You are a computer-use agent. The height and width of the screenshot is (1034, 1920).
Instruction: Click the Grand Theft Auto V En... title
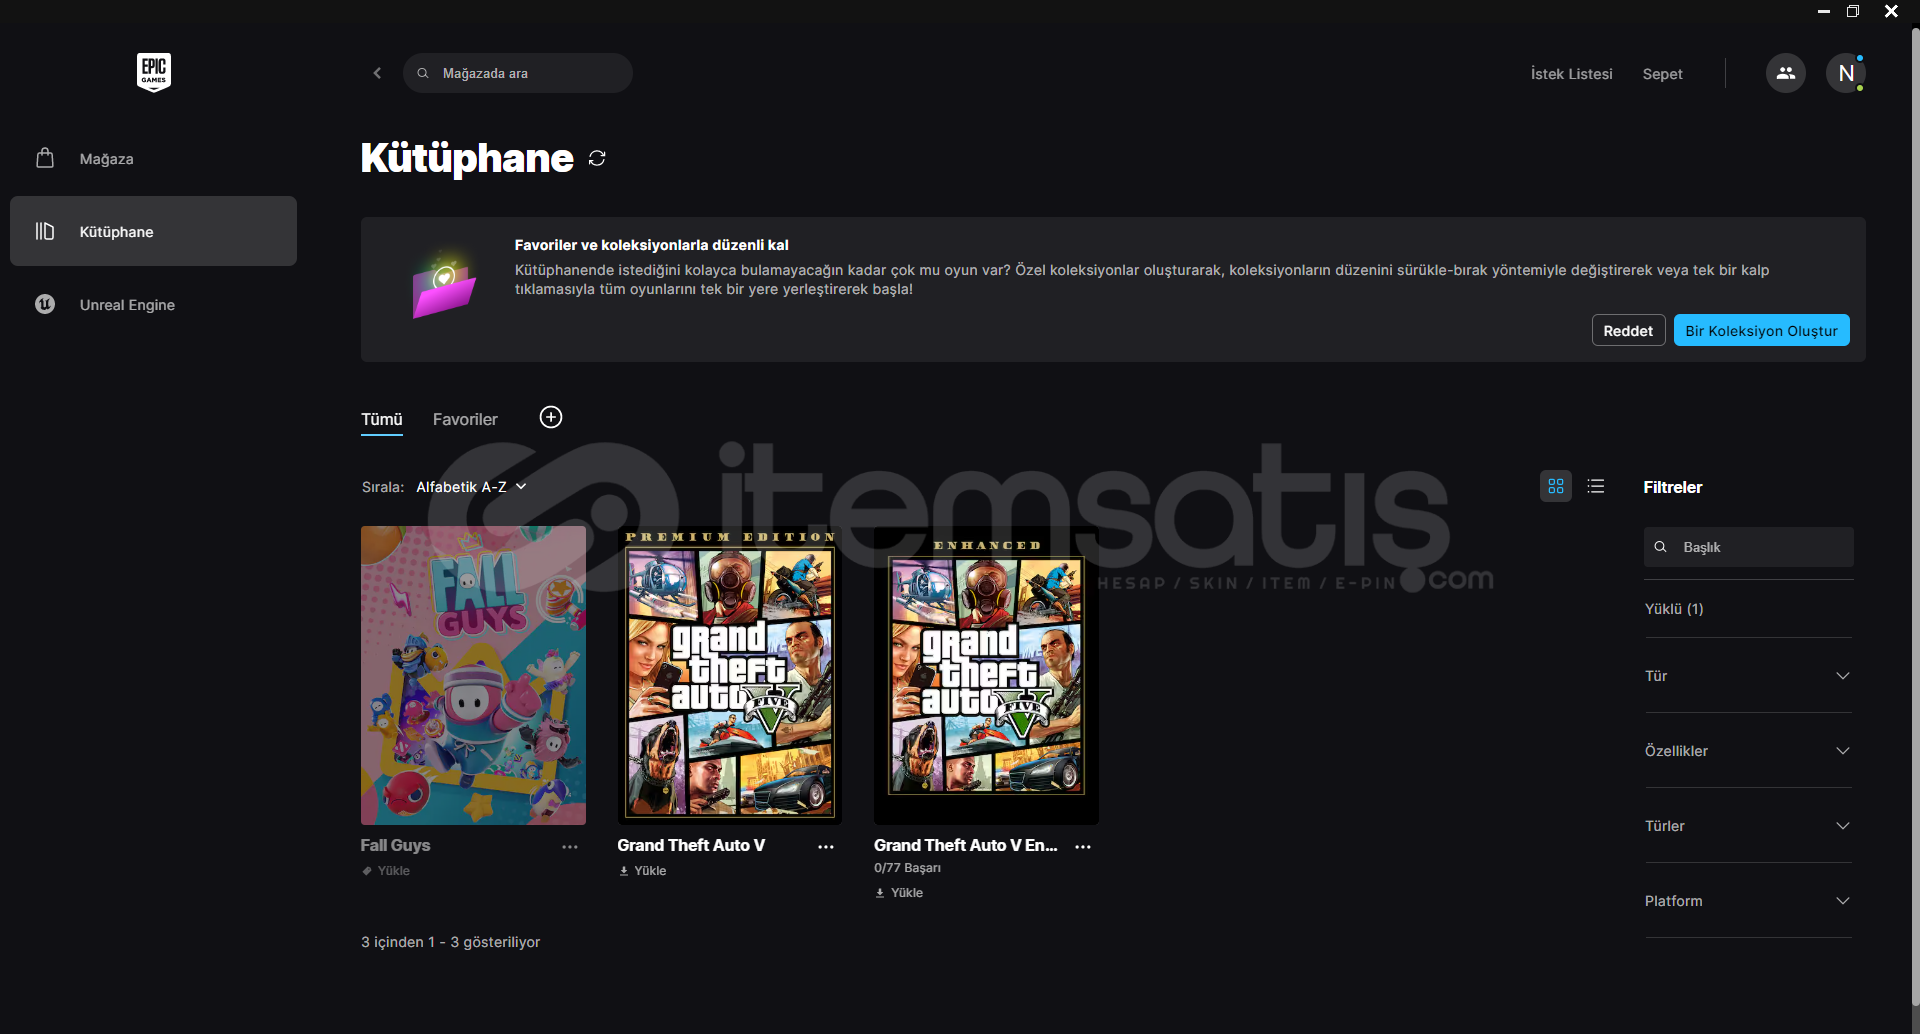point(965,845)
